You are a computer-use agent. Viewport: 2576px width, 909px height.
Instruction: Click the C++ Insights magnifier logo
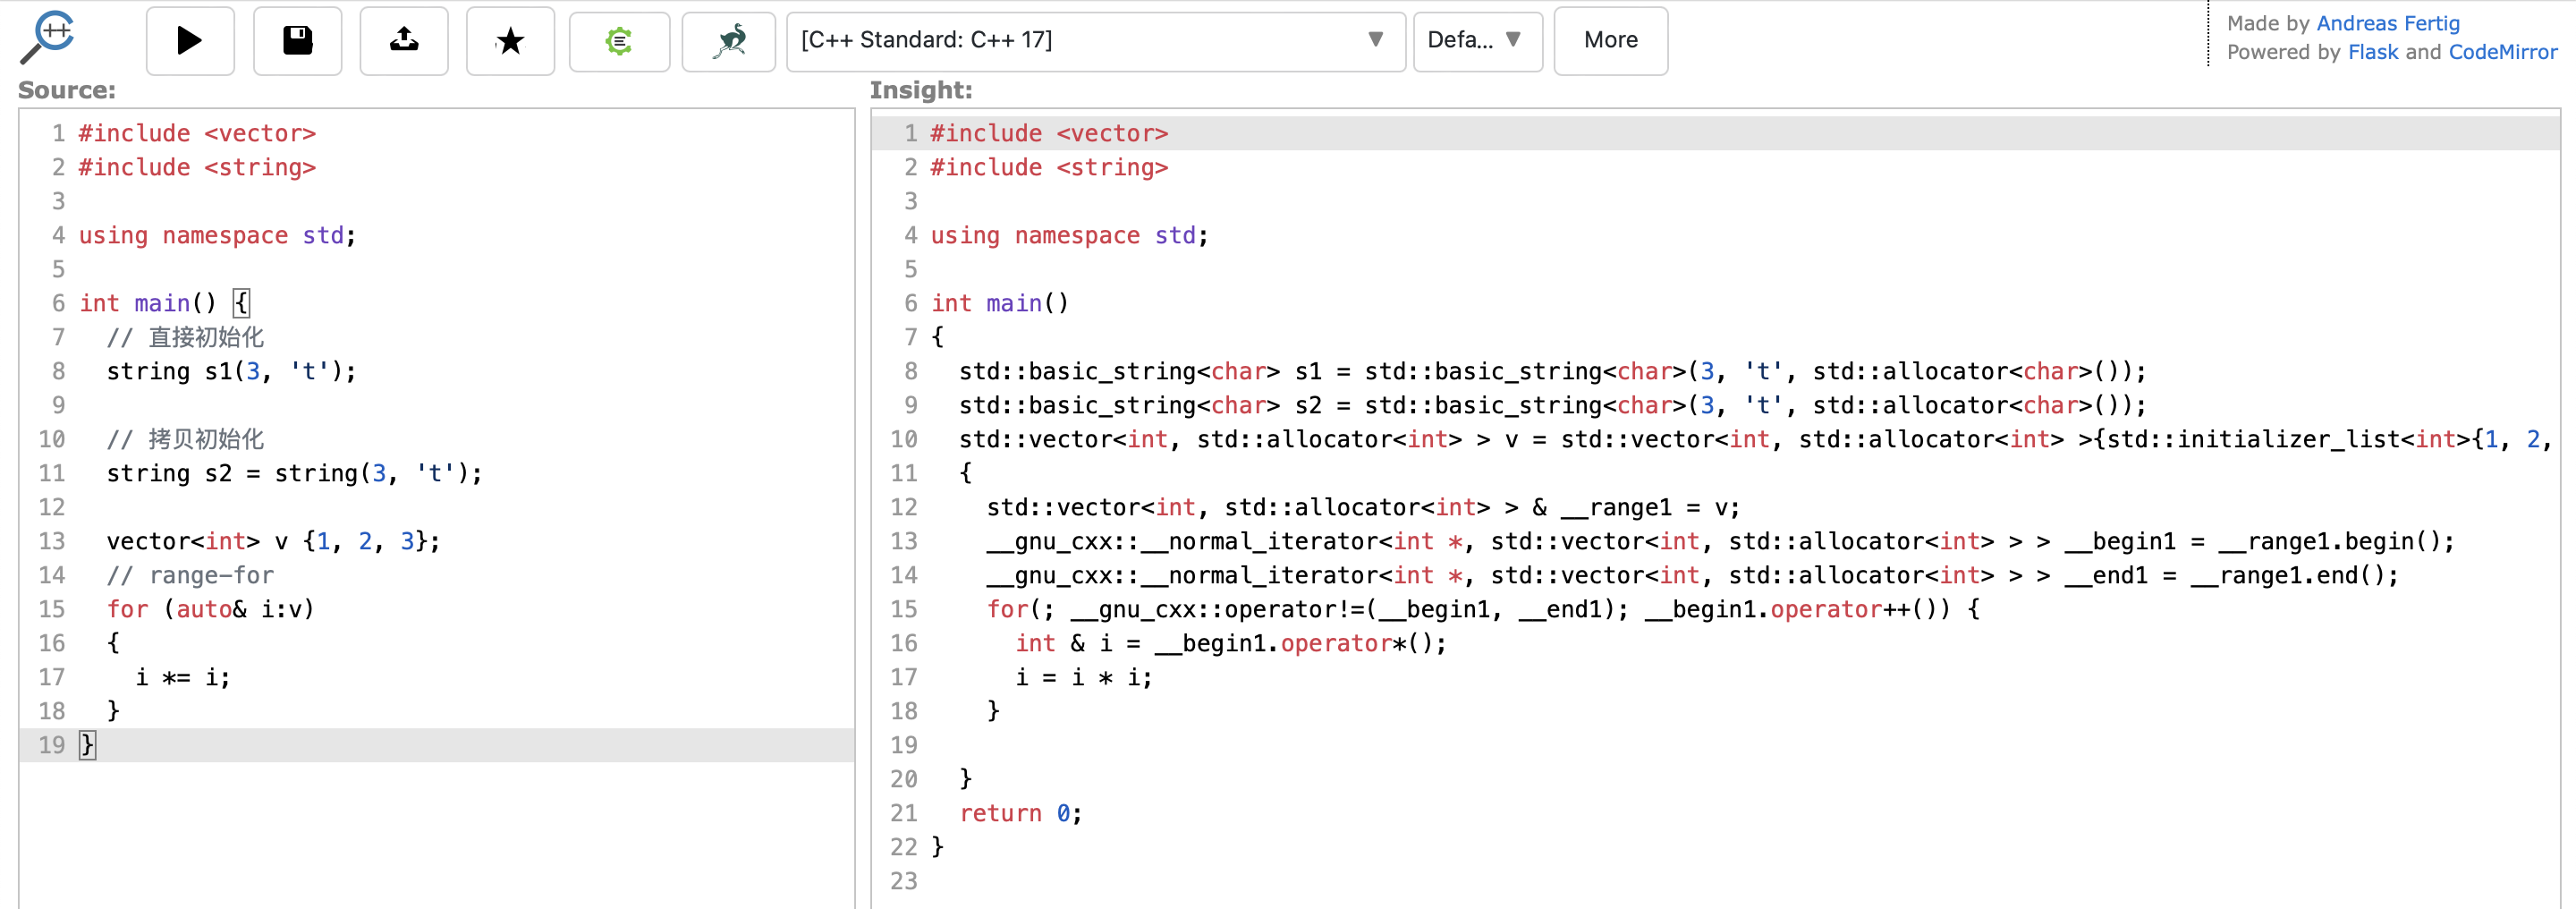click(x=47, y=37)
